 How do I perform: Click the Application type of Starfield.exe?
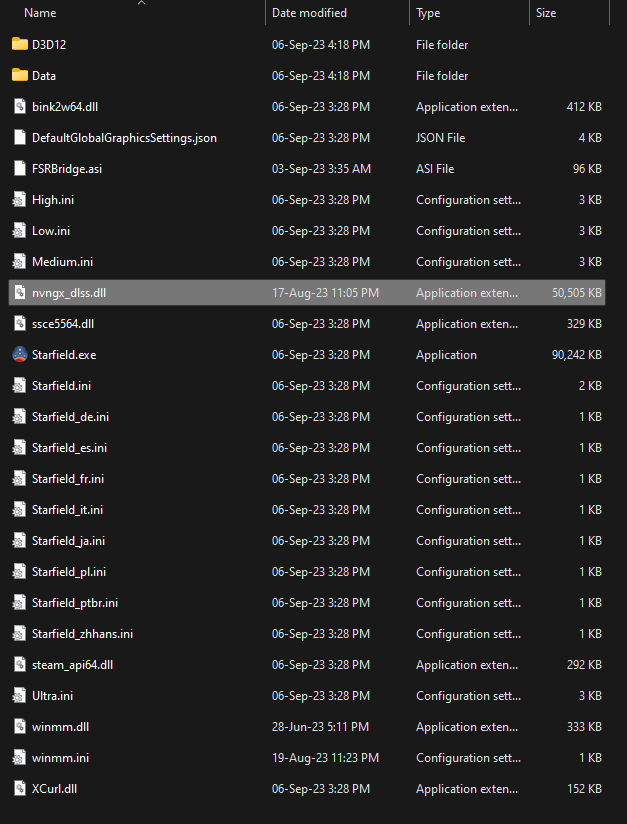(x=446, y=355)
